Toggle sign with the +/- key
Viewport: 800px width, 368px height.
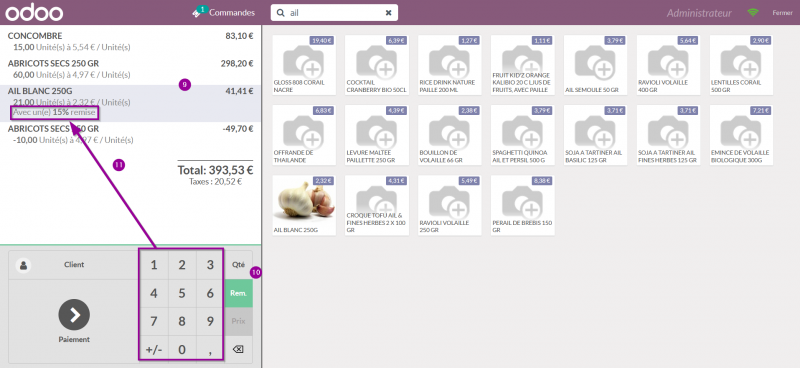(154, 350)
